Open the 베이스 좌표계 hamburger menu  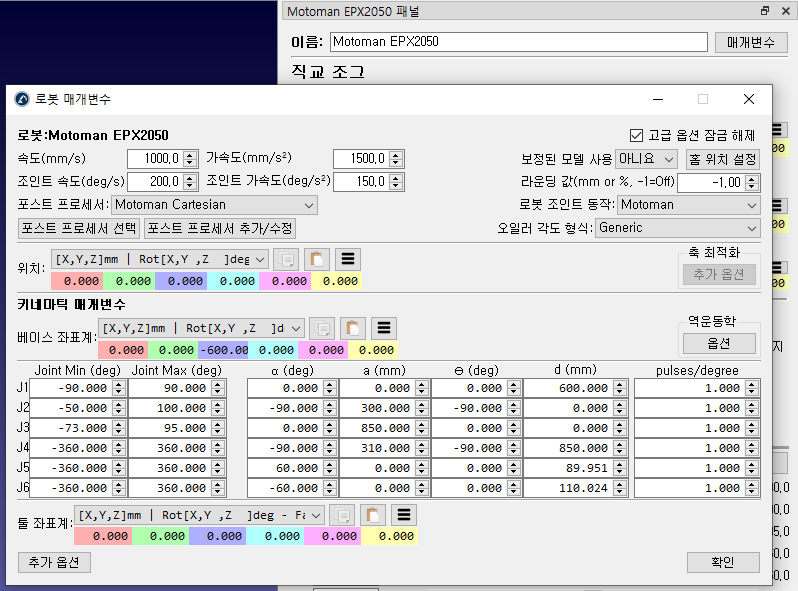pos(384,328)
